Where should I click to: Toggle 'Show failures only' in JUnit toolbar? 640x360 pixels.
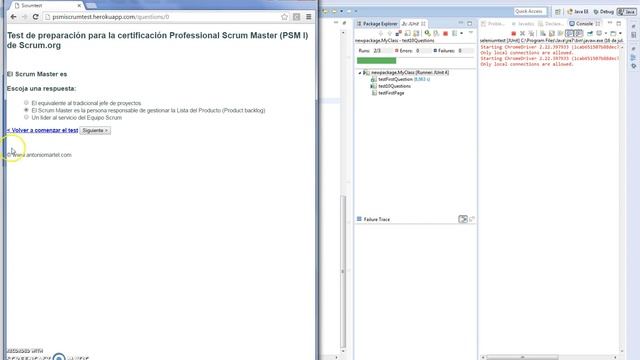[x=398, y=33]
